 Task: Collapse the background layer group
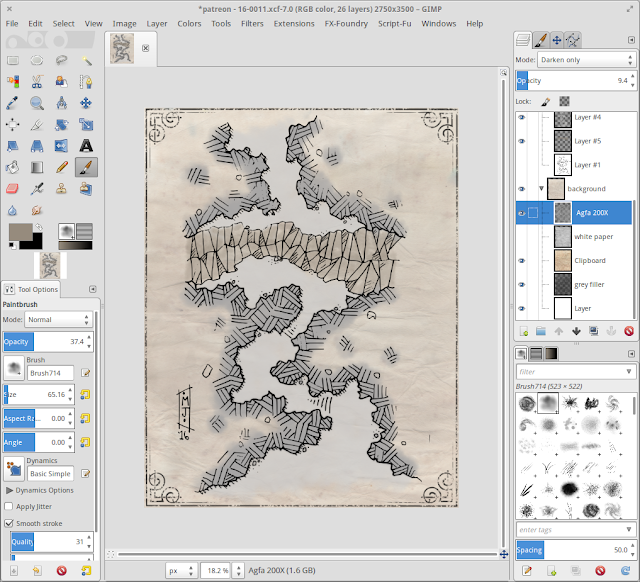pyautogui.click(x=541, y=188)
